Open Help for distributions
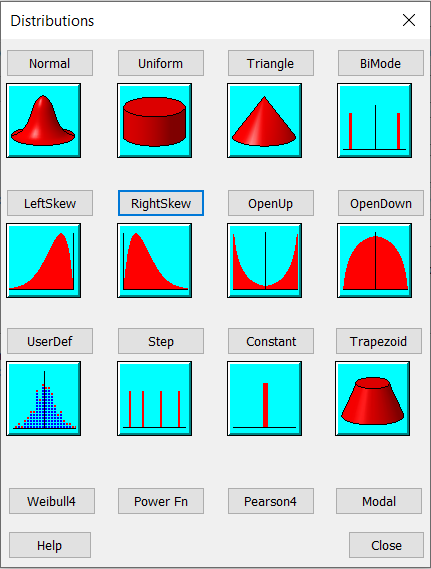The image size is (431, 569). 50,545
